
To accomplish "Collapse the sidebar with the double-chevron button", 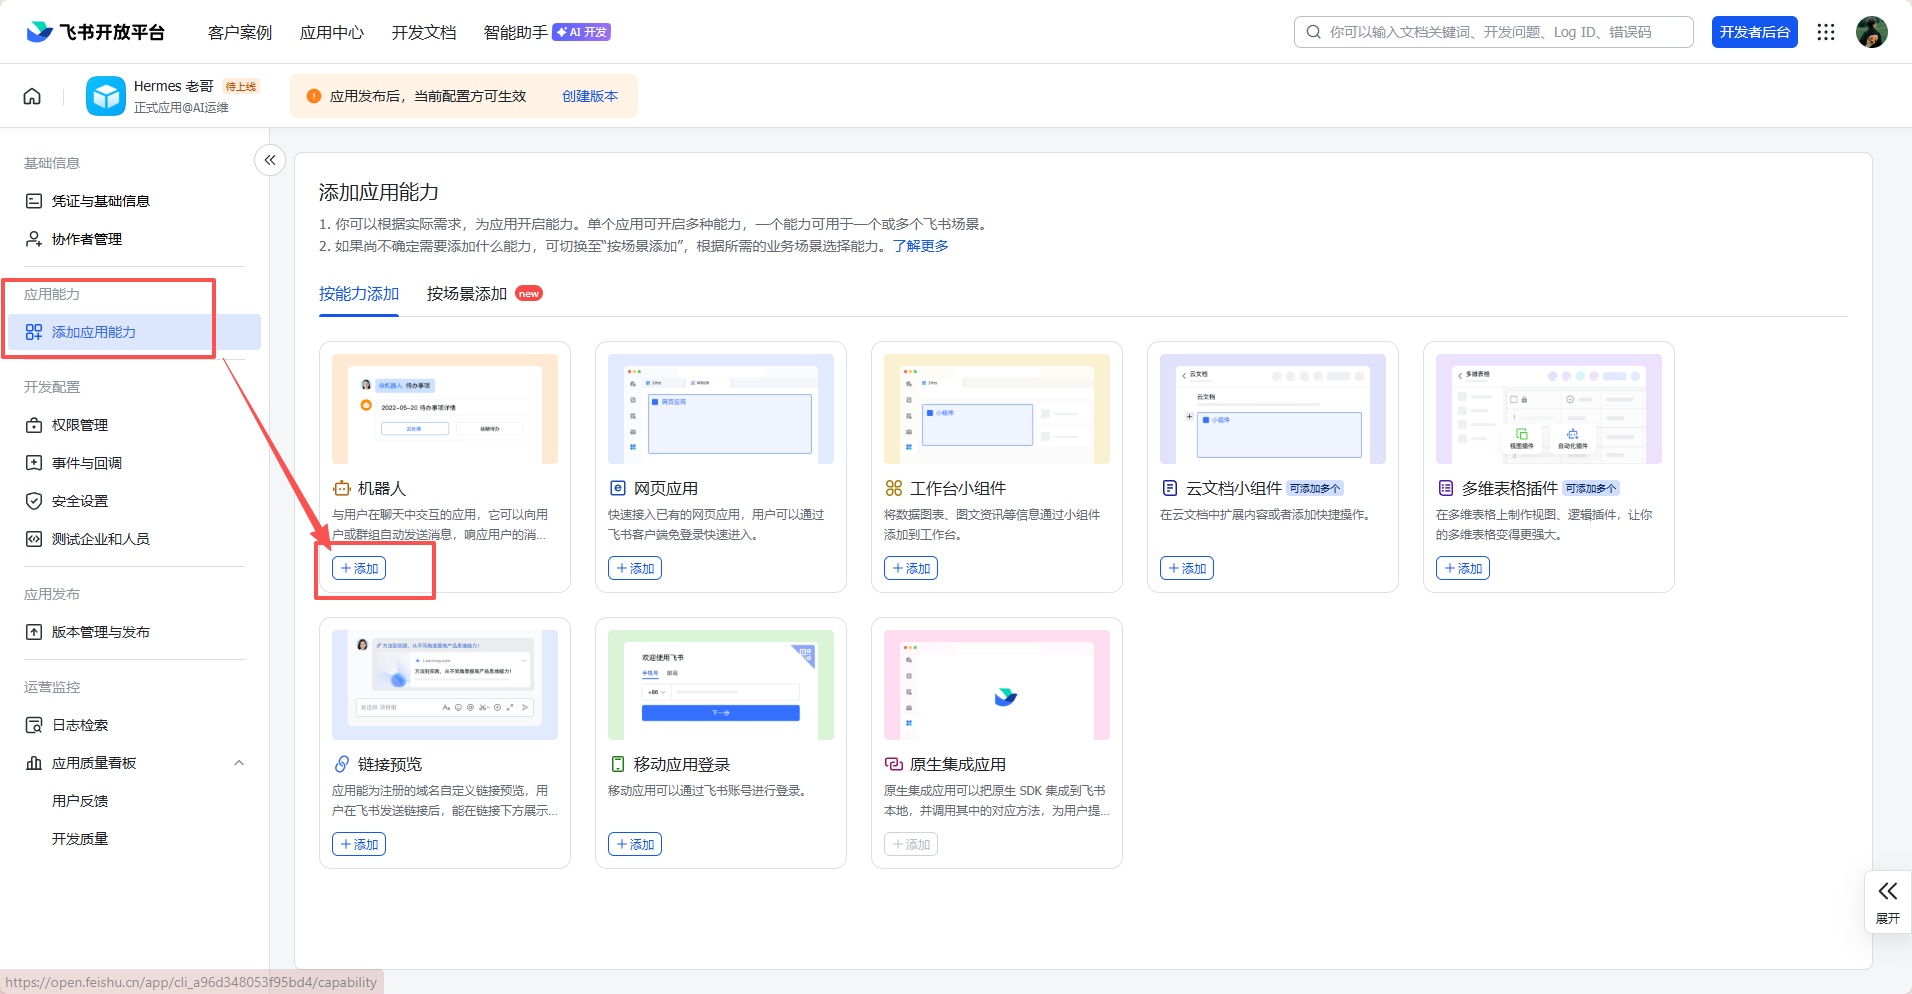I will tap(270, 160).
